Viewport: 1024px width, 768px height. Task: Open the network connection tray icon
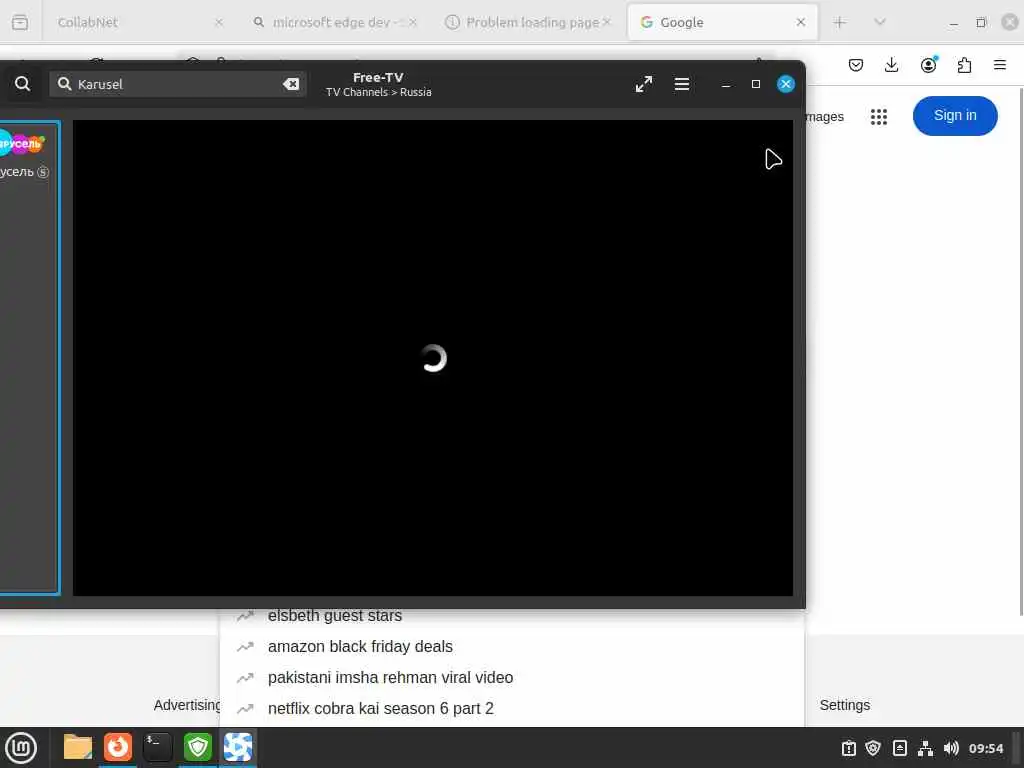pyautogui.click(x=925, y=748)
